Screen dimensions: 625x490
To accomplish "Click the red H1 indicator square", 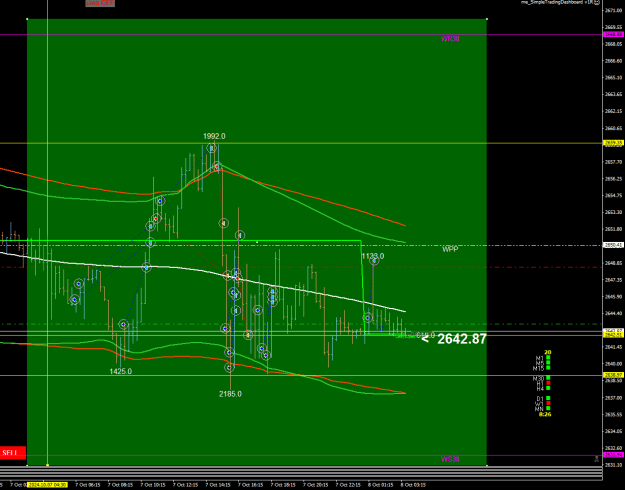I will (x=548, y=383).
